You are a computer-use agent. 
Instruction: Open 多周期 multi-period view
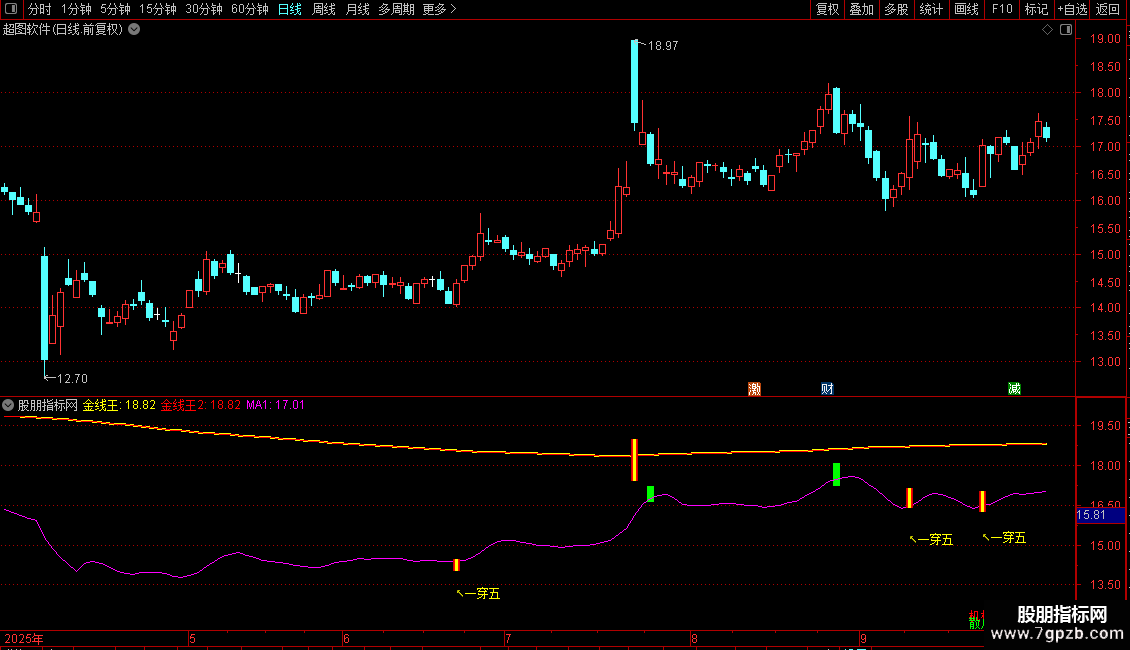pyautogui.click(x=396, y=9)
